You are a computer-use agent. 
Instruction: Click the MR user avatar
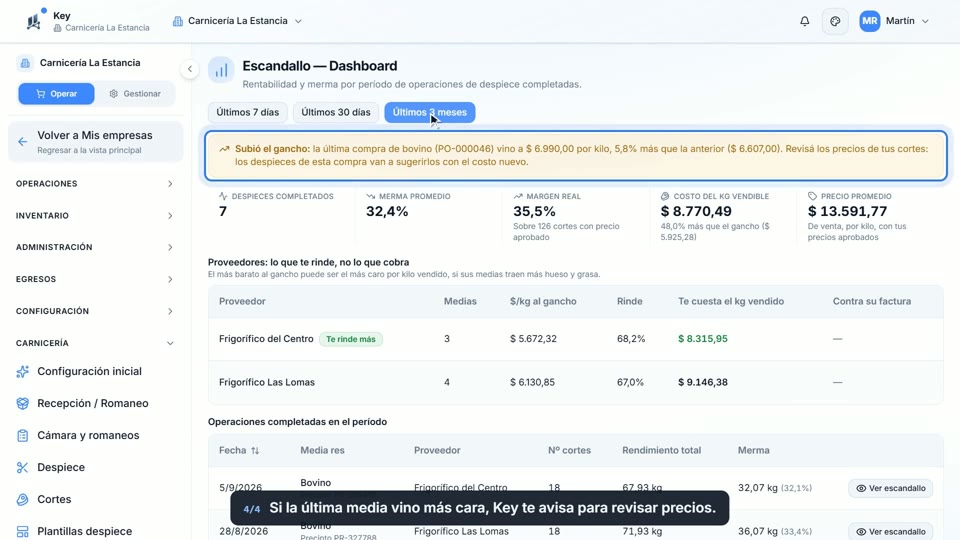click(869, 21)
